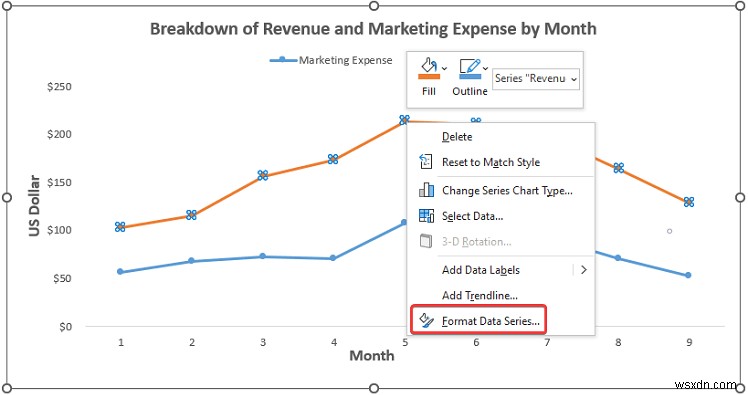The image size is (748, 395).
Task: Select Marketing Expense point at month 3
Action: coord(263,257)
